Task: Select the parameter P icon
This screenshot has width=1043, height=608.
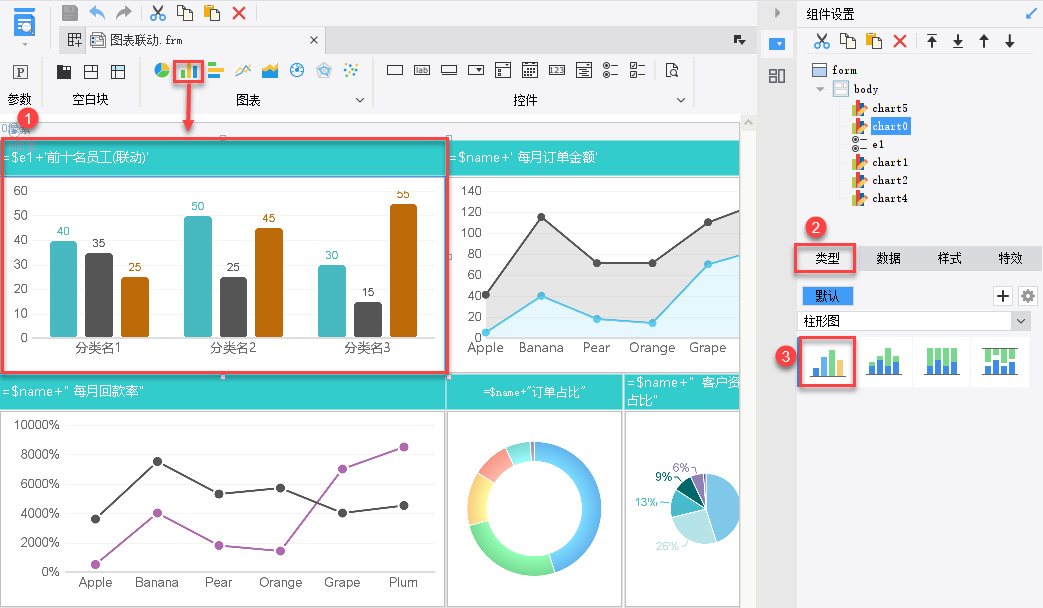Action: (21, 72)
